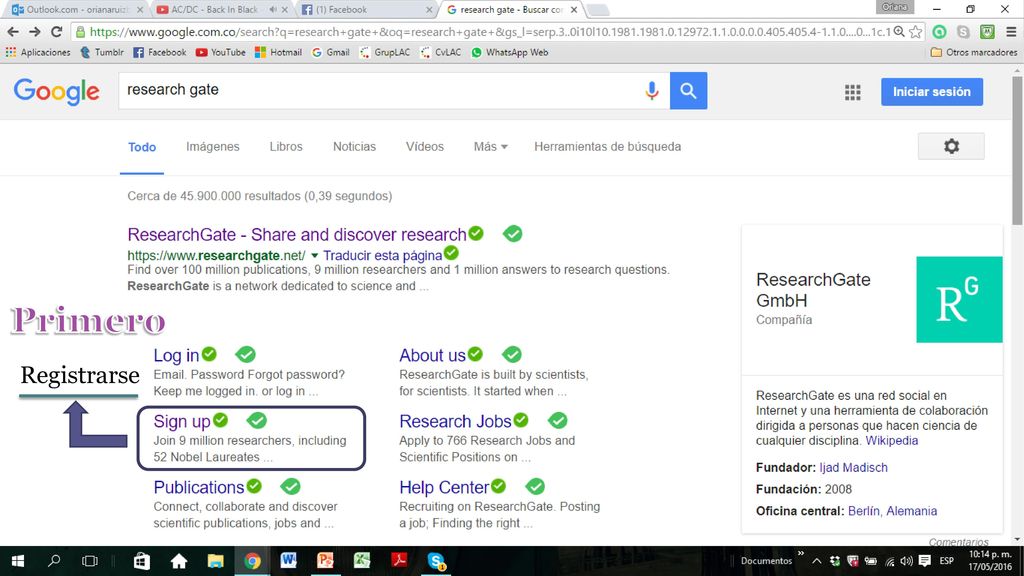The width and height of the screenshot is (1024, 576).
Task: Show hidden system tray icons
Action: tap(816, 561)
